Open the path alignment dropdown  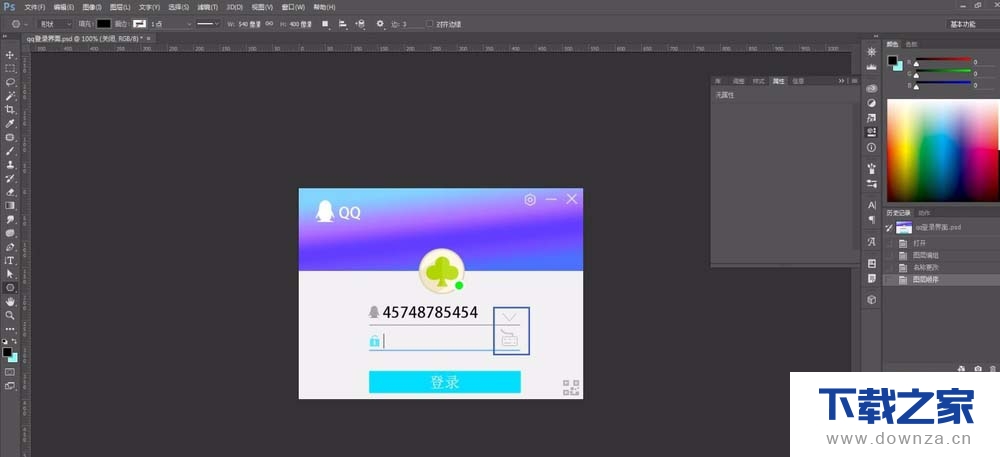click(x=342, y=24)
